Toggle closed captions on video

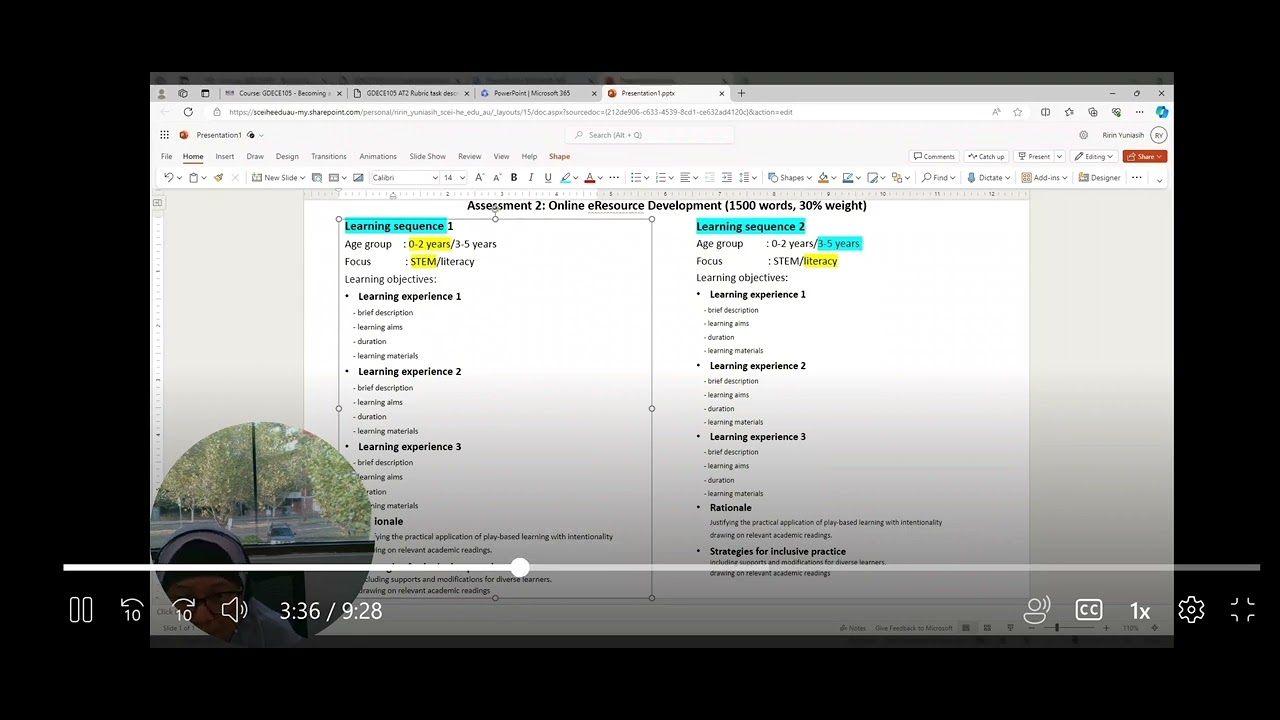click(x=1088, y=610)
